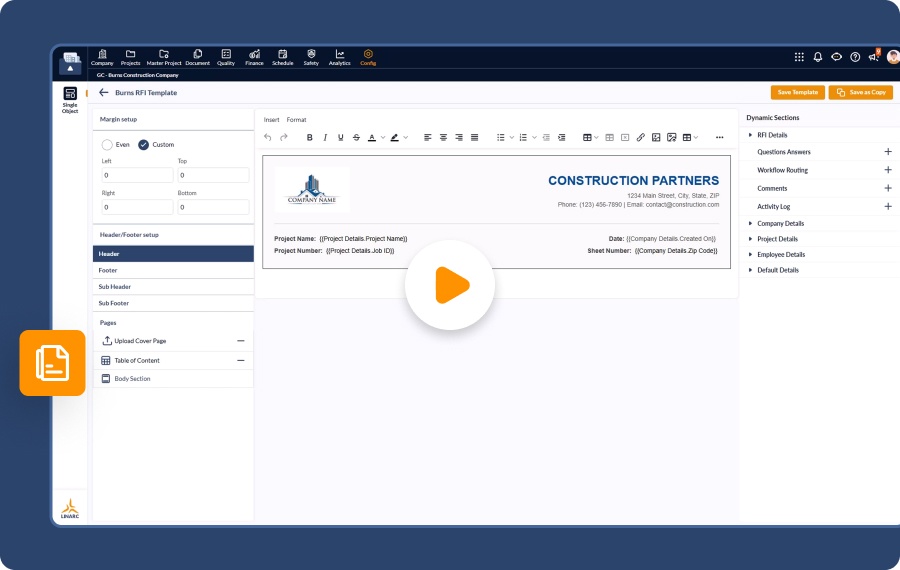This screenshot has height=570, width=900.
Task: Toggle bold formatting
Action: tap(309, 137)
